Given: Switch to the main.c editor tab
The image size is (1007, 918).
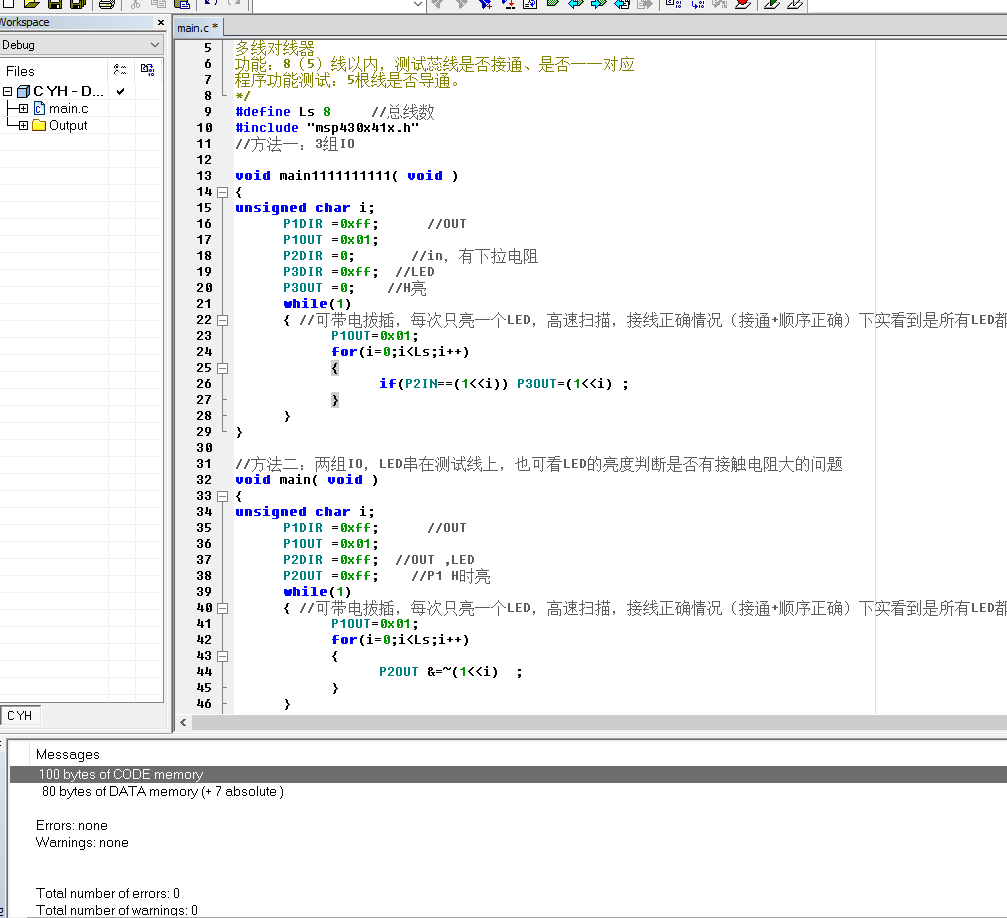Looking at the screenshot, I should point(198,28).
